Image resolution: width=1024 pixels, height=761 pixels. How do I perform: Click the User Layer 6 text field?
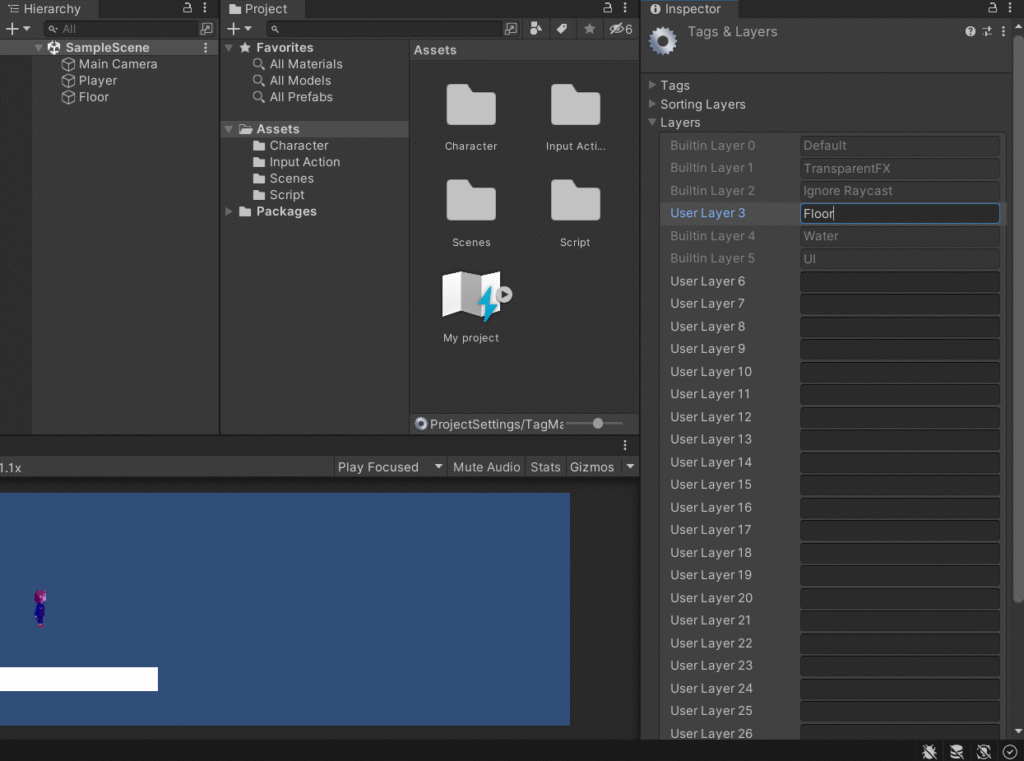coord(899,282)
